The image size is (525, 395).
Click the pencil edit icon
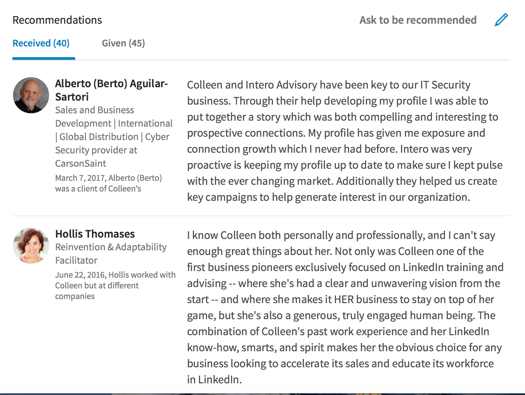pos(501,20)
